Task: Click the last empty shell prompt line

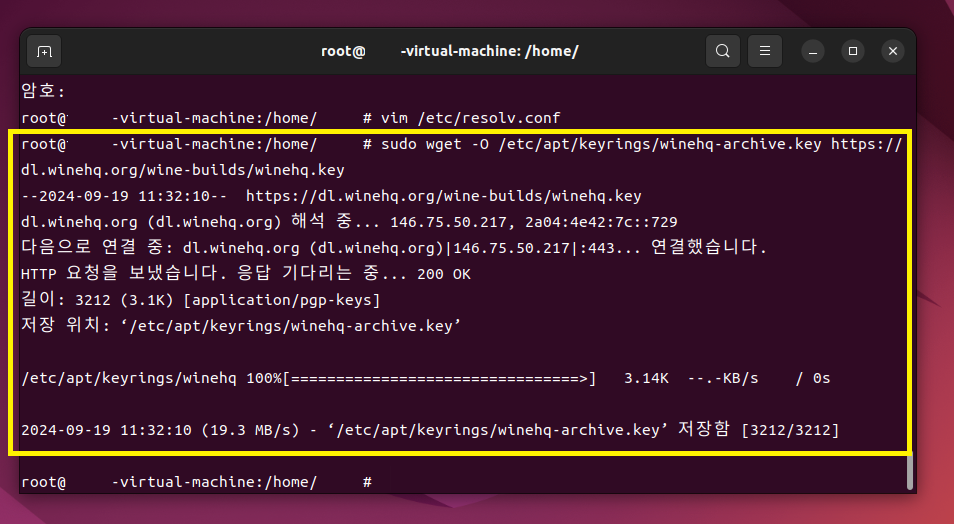Action: tap(197, 482)
